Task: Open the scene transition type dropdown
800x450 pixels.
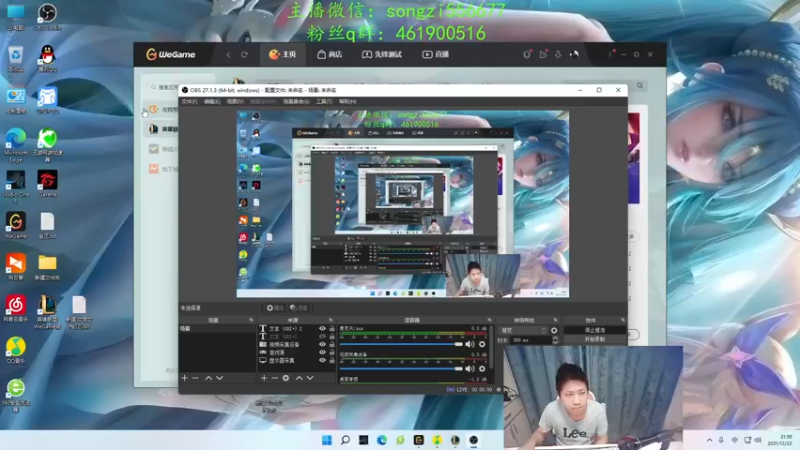Action: pyautogui.click(x=522, y=331)
